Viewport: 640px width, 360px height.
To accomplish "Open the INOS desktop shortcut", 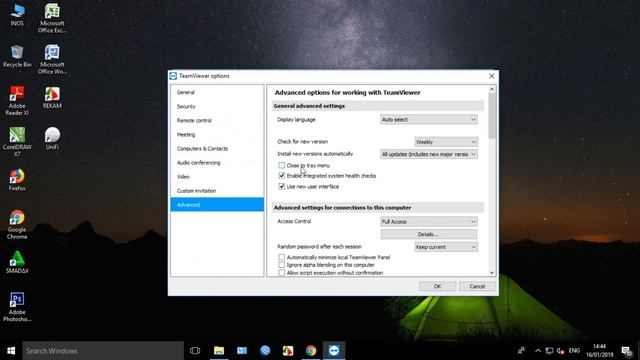I will (17, 15).
